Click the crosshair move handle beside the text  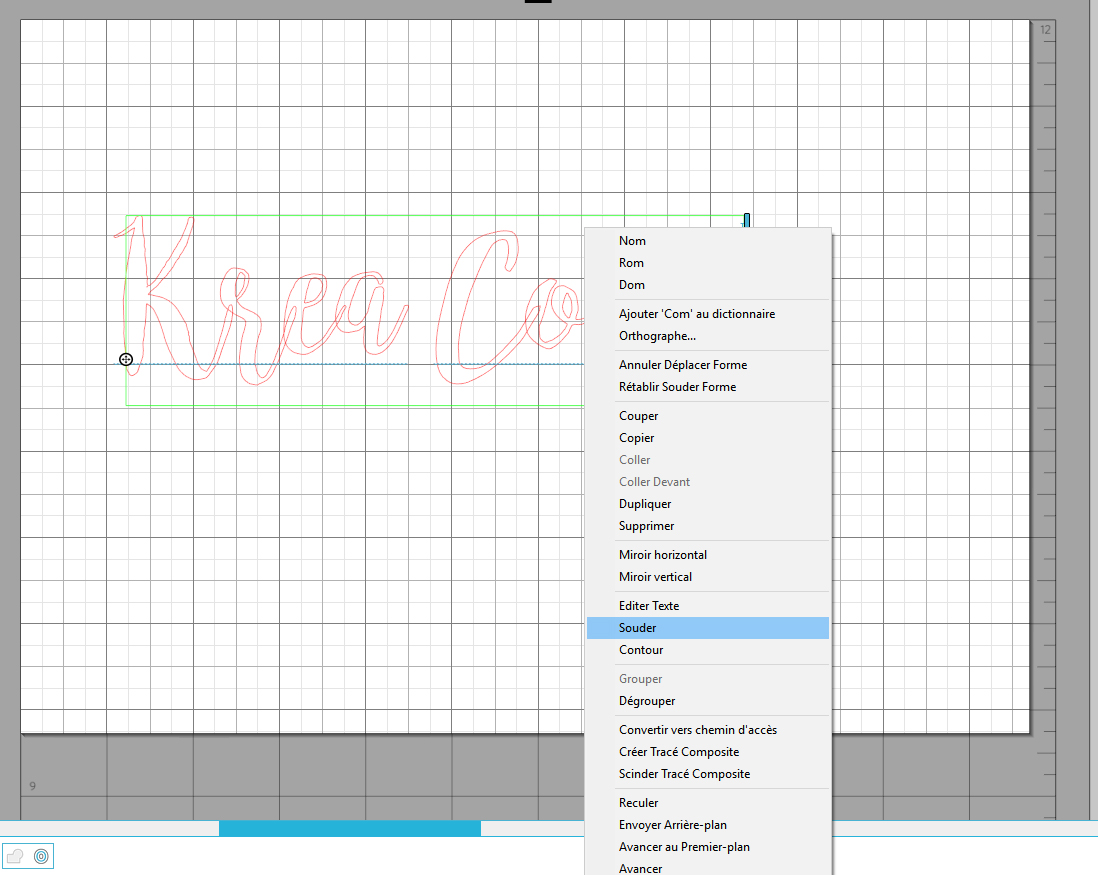tap(126, 359)
